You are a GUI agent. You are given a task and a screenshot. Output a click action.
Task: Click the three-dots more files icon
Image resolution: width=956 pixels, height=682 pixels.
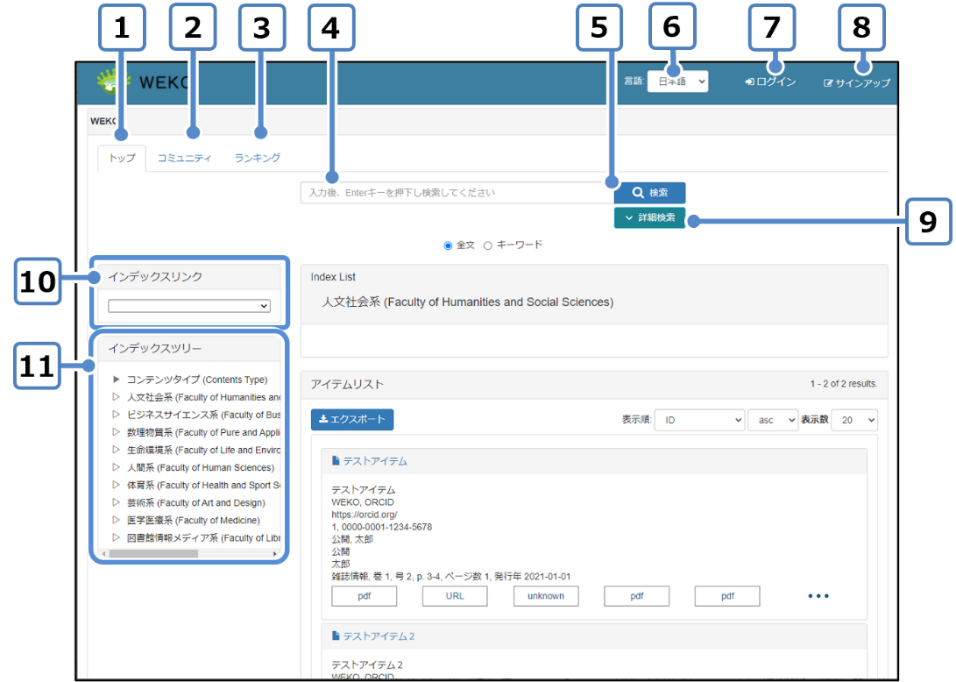click(818, 597)
